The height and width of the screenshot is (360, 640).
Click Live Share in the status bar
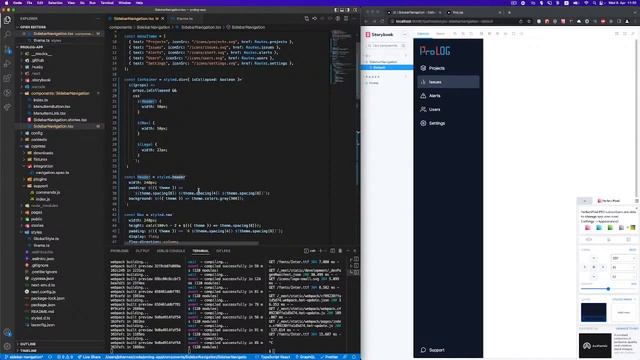click(x=89, y=357)
